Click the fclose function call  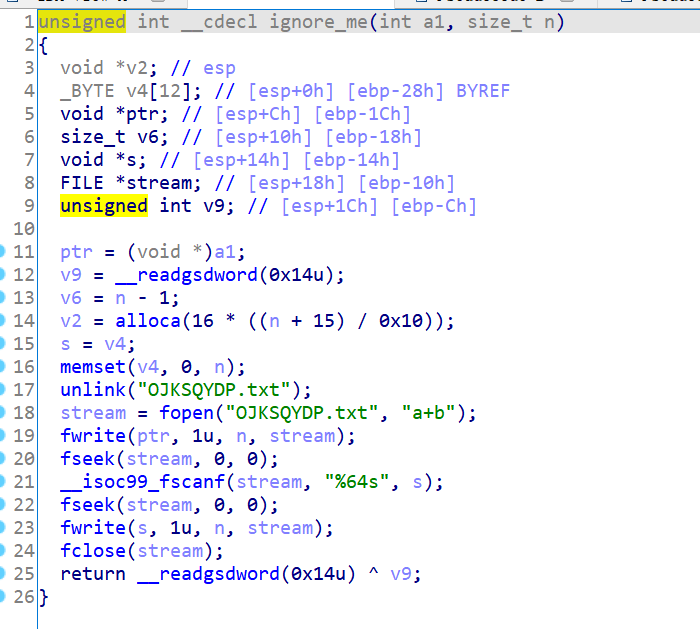pos(93,551)
